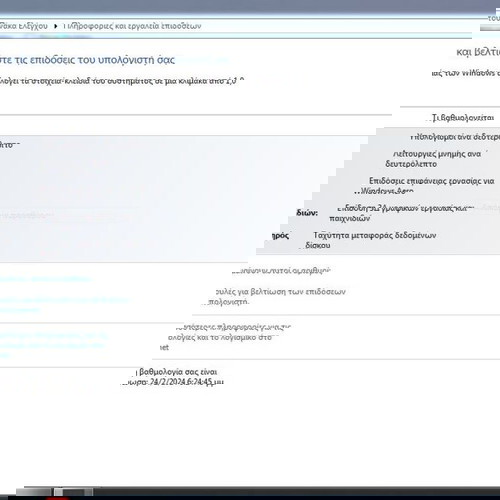Select Επιδόσεις επιφάνειας εργασίας για Windows Aero
Screen dimensions: 500x500
click(425, 186)
